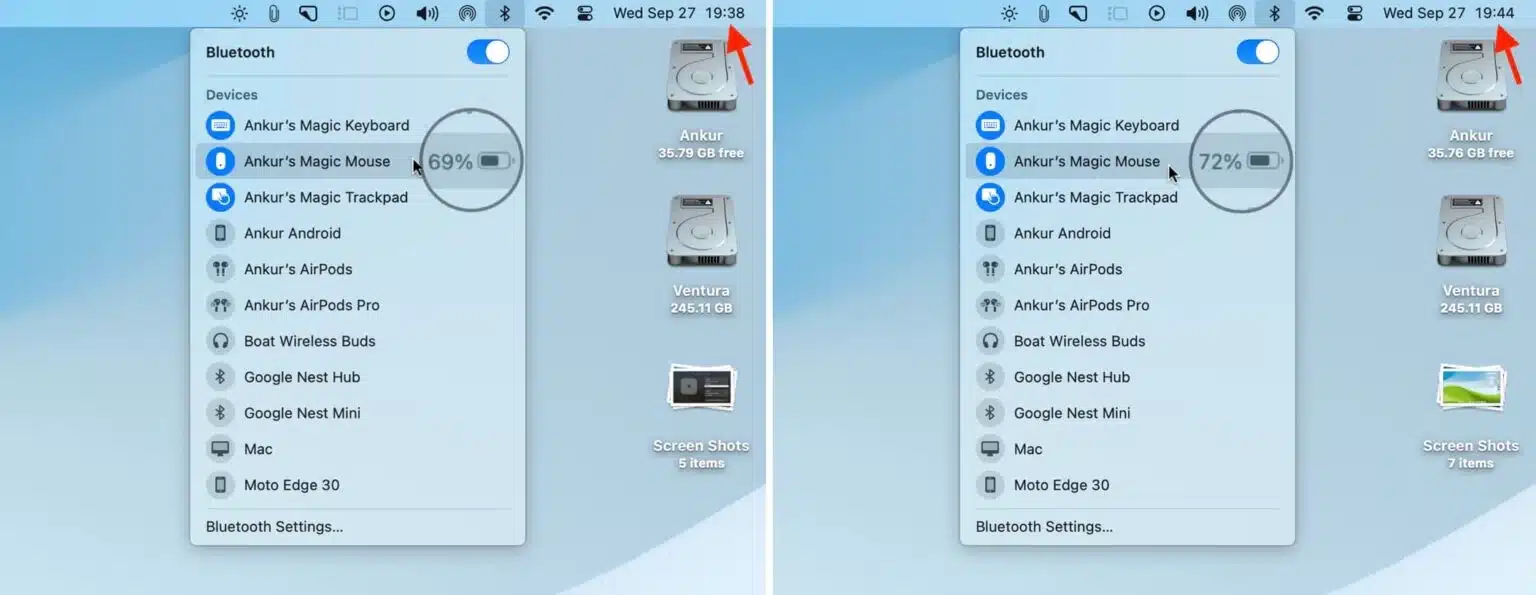Click play circle icon in 19:38 menu bar

[x=387, y=13]
